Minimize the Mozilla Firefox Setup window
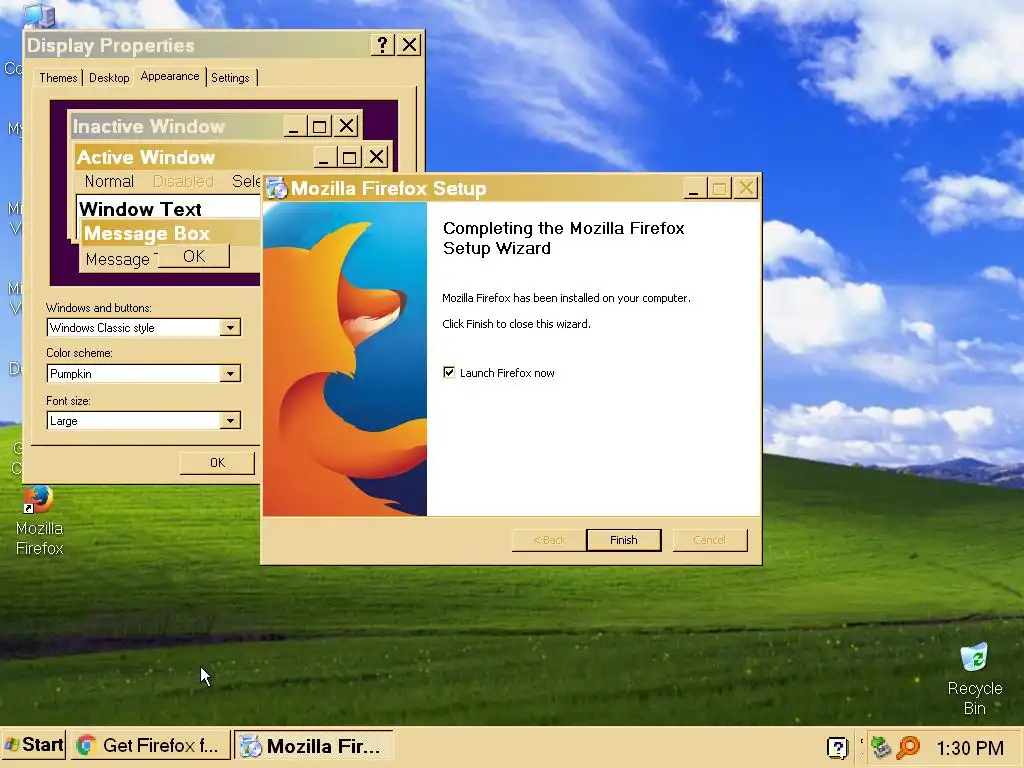The height and width of the screenshot is (768, 1024). [694, 189]
